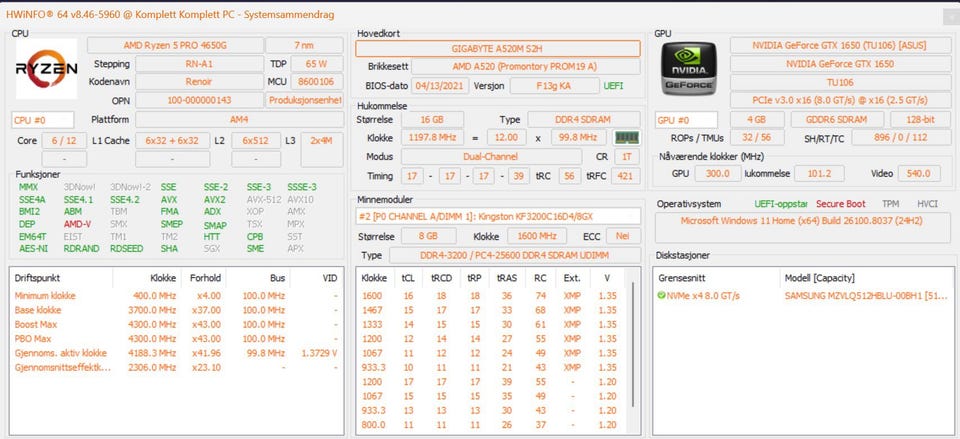The image size is (960, 439).
Task: Click the PCIe v3.0 x16 GPU bus value
Action: [839, 100]
